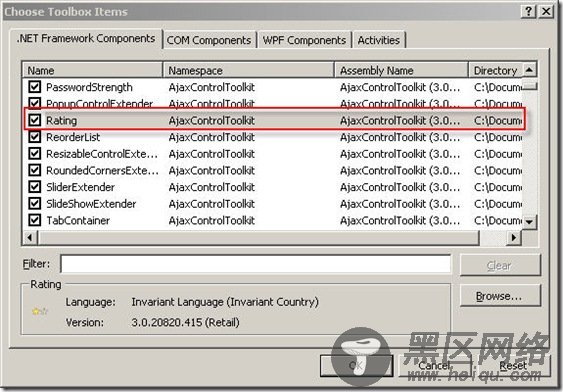The image size is (563, 392).
Task: Click the Rating star icon in details
Action: [39, 311]
